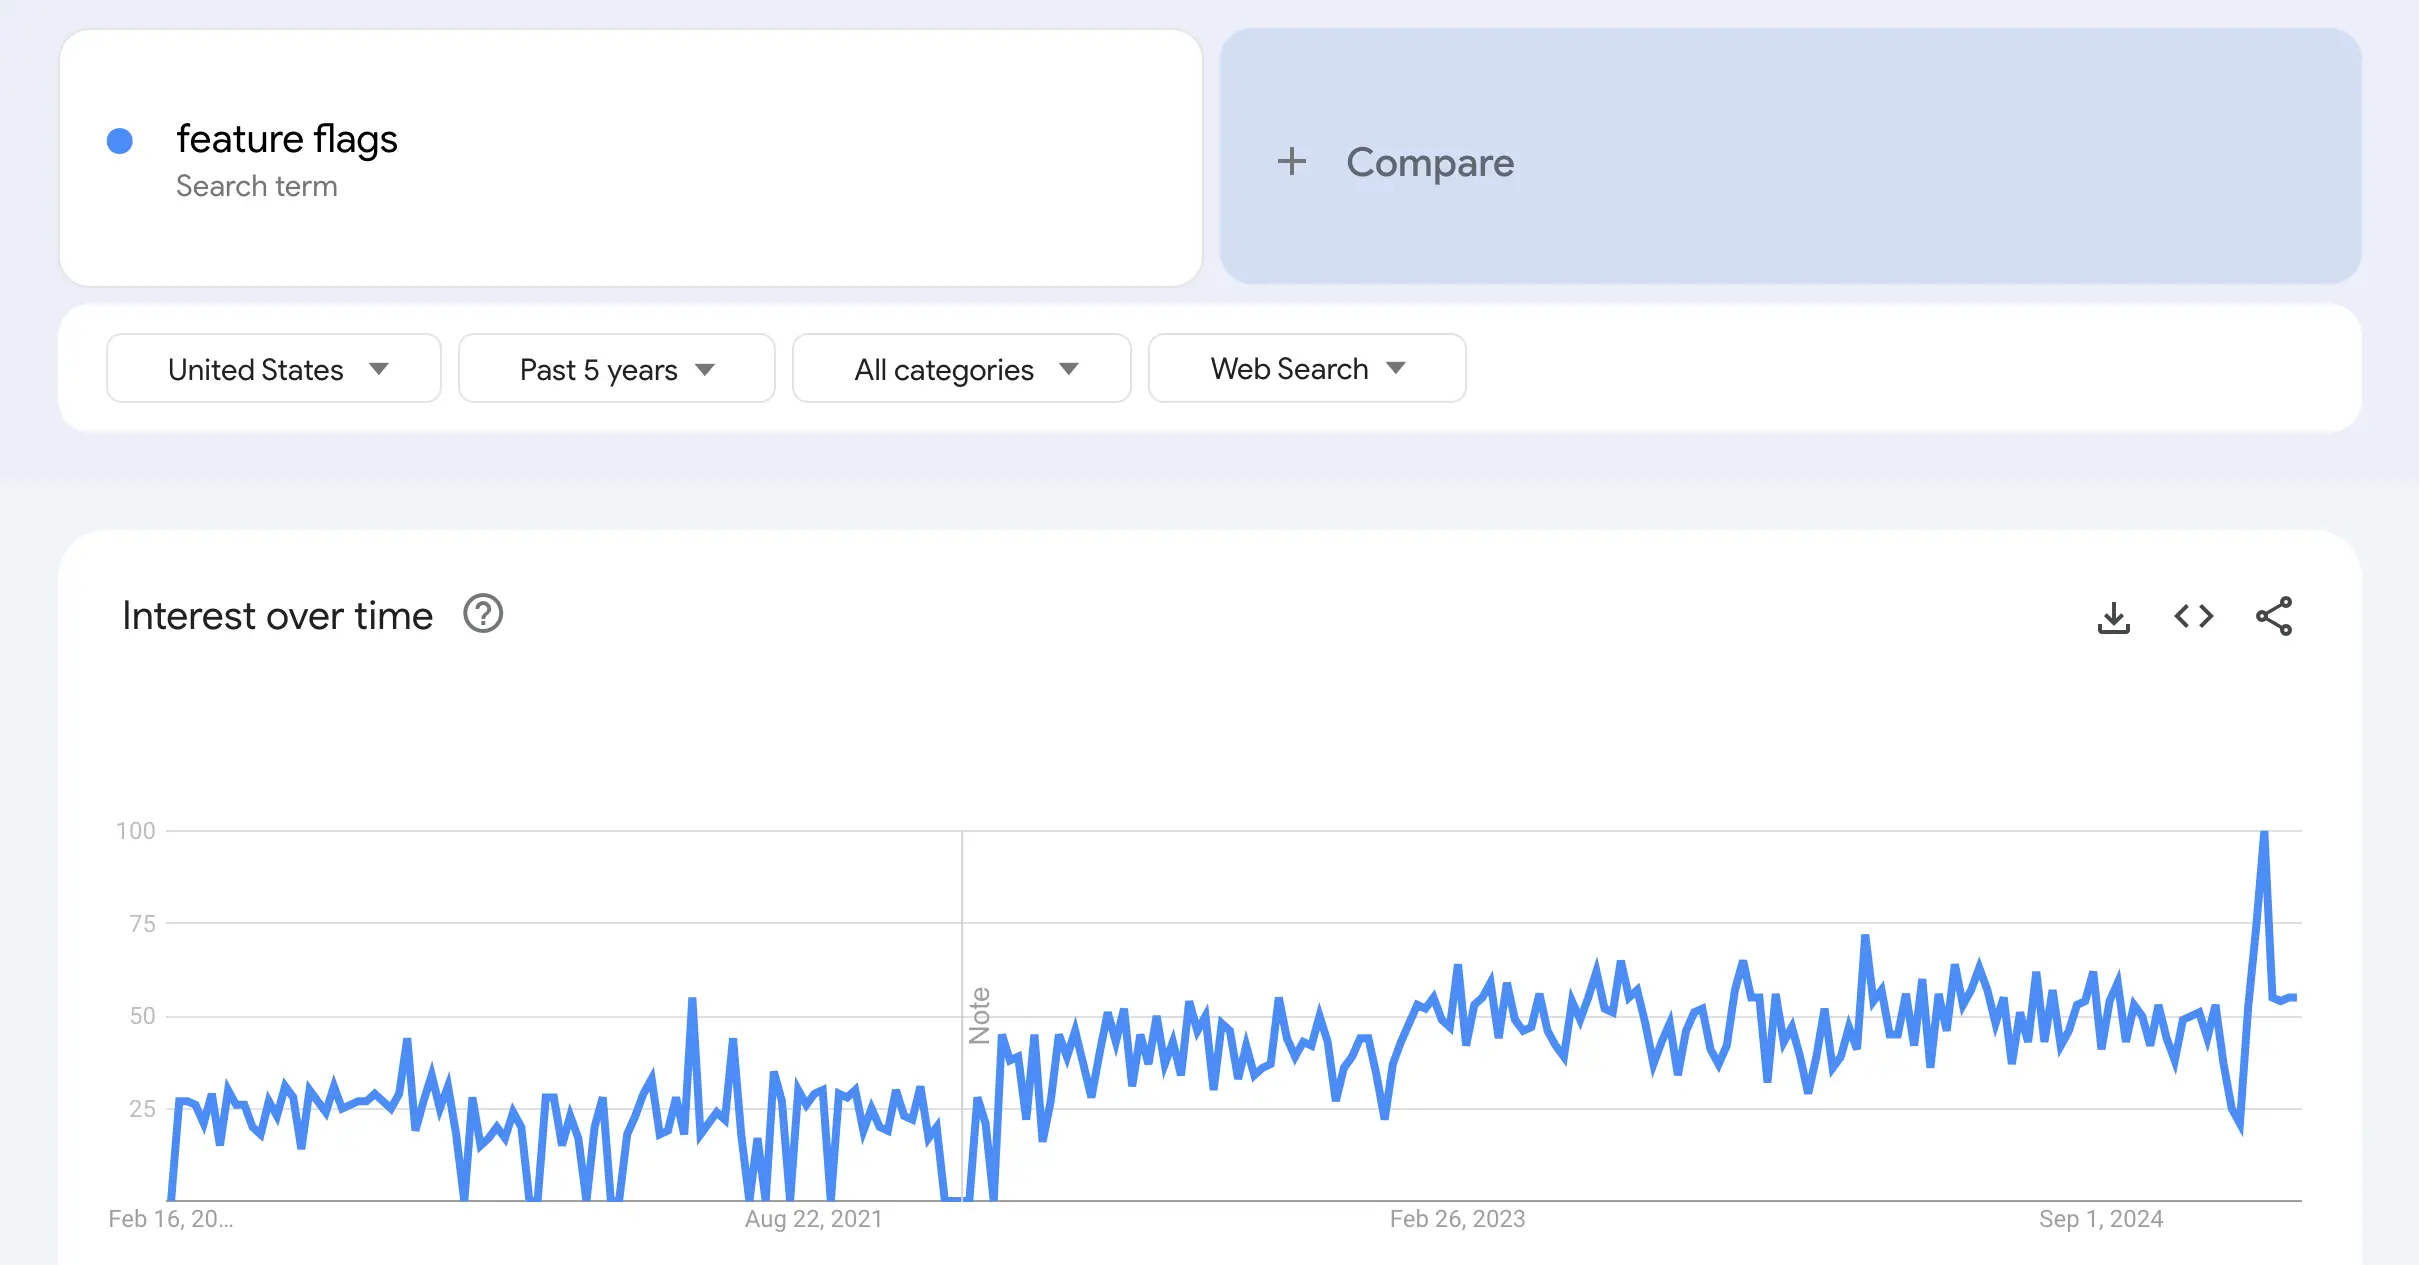
Task: Open the Interest over time help icon
Action: coord(483,614)
